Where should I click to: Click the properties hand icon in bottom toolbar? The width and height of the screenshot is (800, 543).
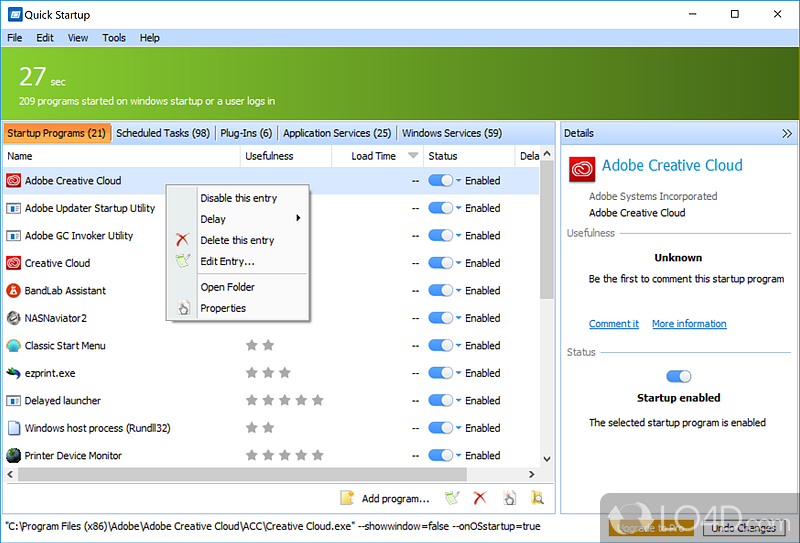(x=509, y=498)
